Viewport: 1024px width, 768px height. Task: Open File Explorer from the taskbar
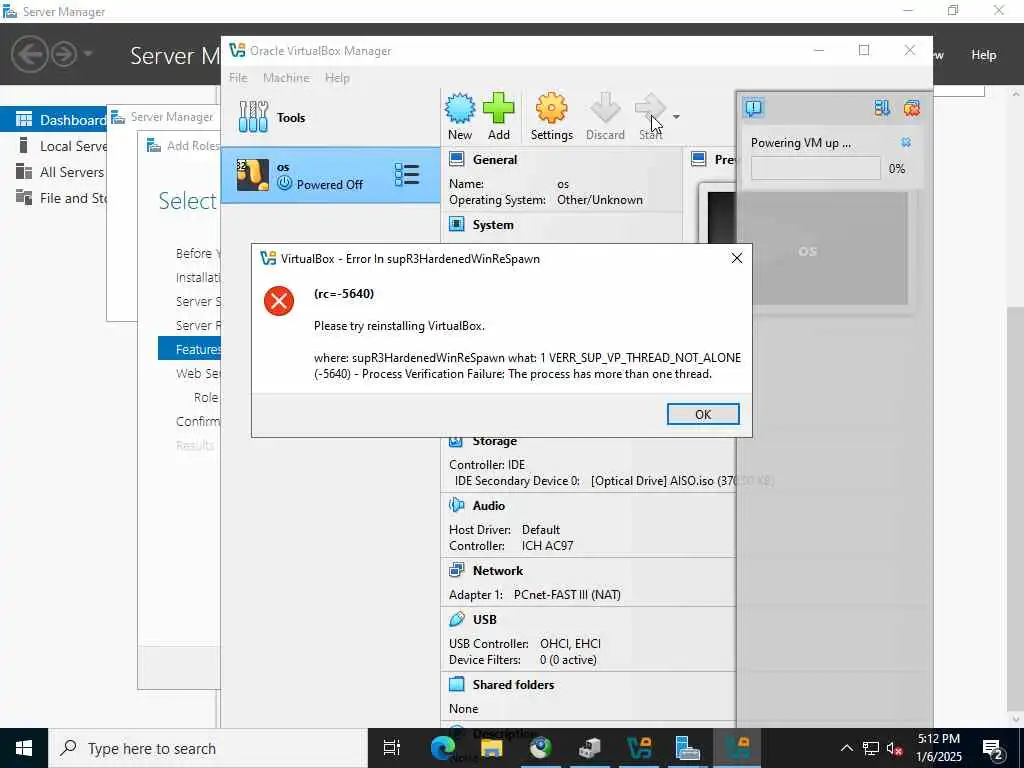[492, 748]
